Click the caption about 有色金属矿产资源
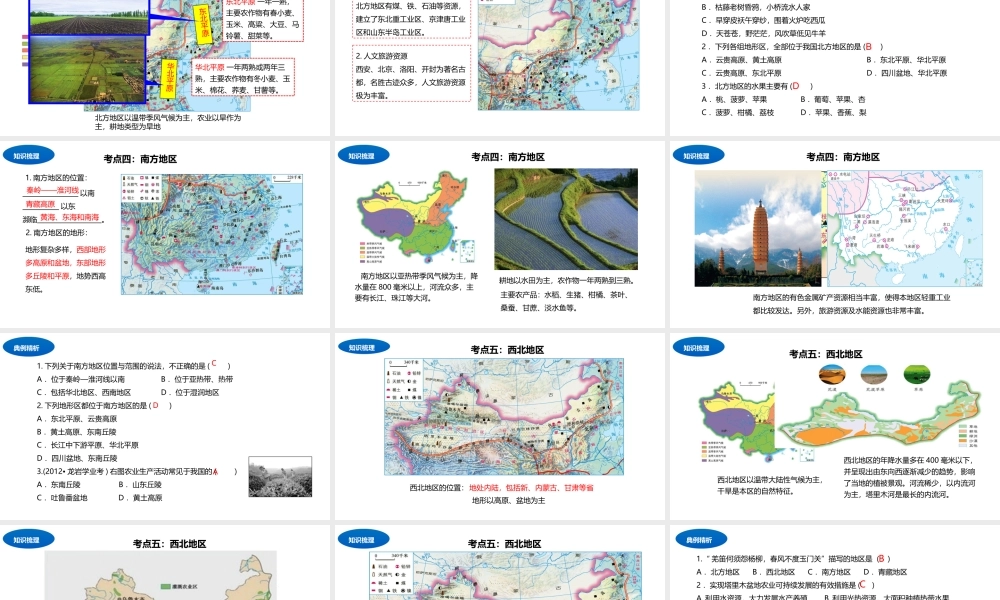The height and width of the screenshot is (600, 1000). (851, 304)
